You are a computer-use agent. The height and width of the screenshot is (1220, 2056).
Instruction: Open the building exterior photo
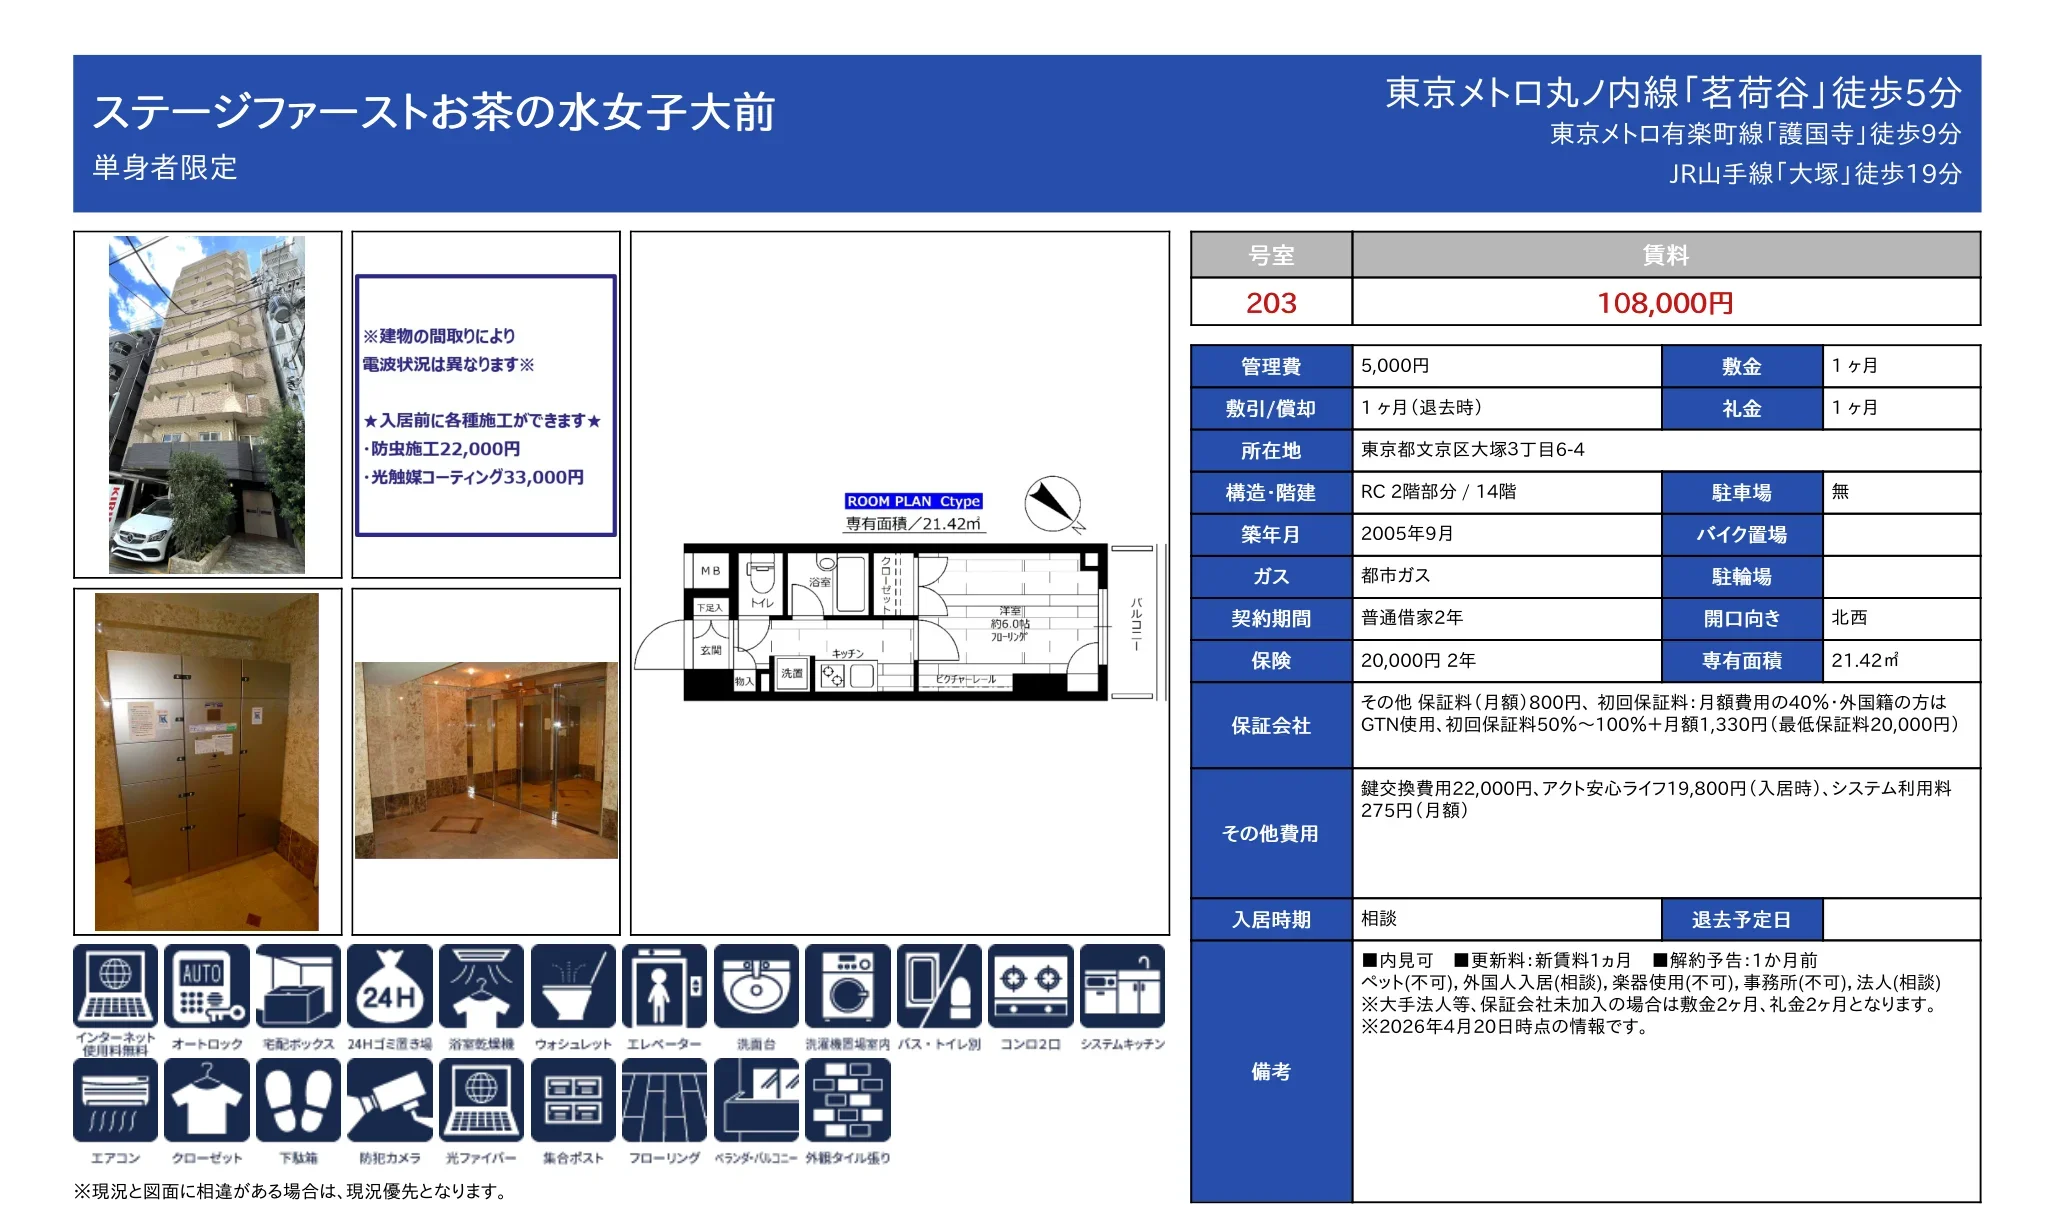[x=207, y=405]
